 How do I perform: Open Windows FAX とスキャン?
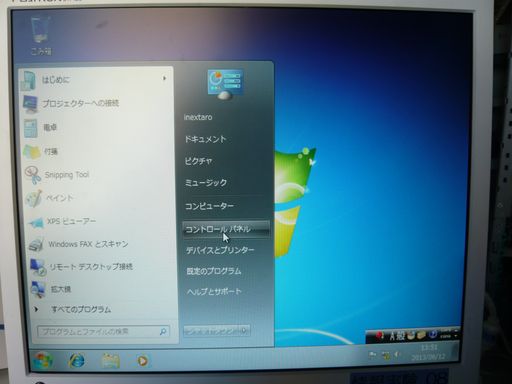(79, 244)
